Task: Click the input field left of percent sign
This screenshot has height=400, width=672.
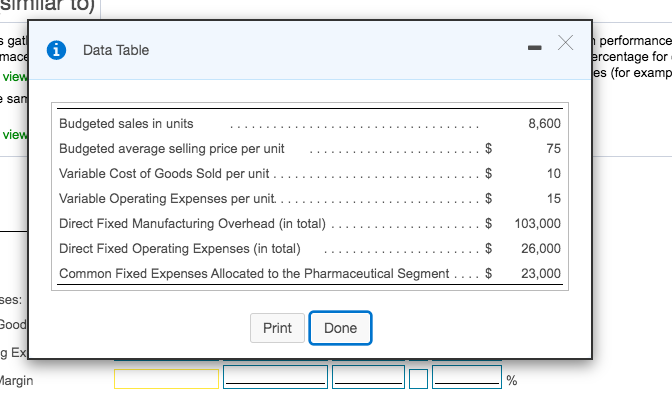Action: pyautogui.click(x=467, y=379)
